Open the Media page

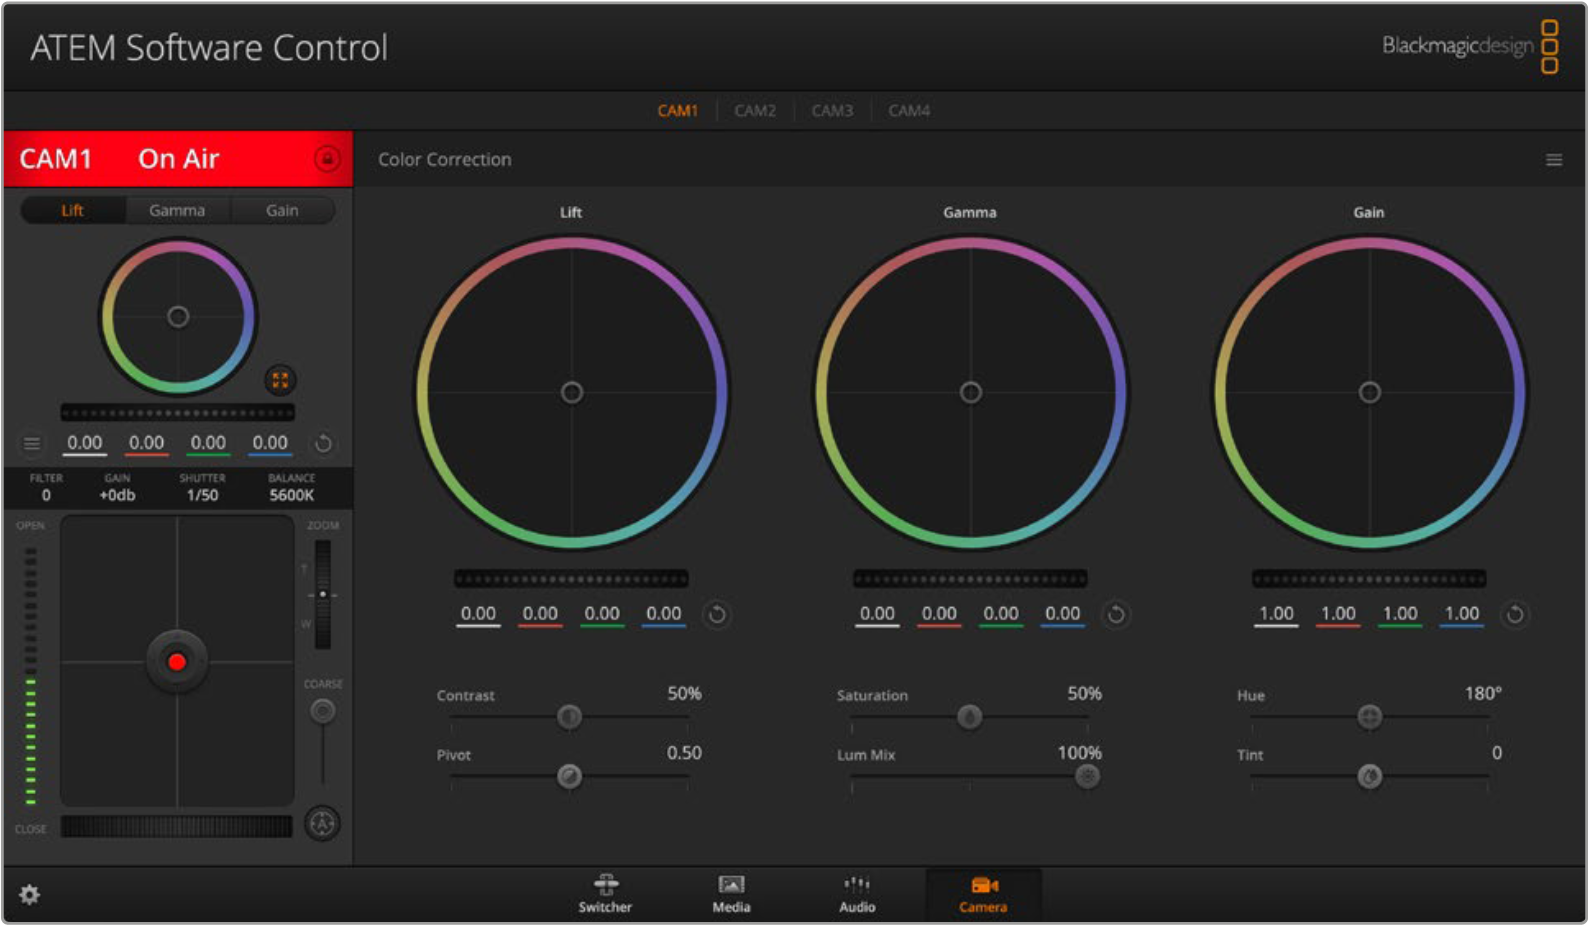click(x=731, y=893)
